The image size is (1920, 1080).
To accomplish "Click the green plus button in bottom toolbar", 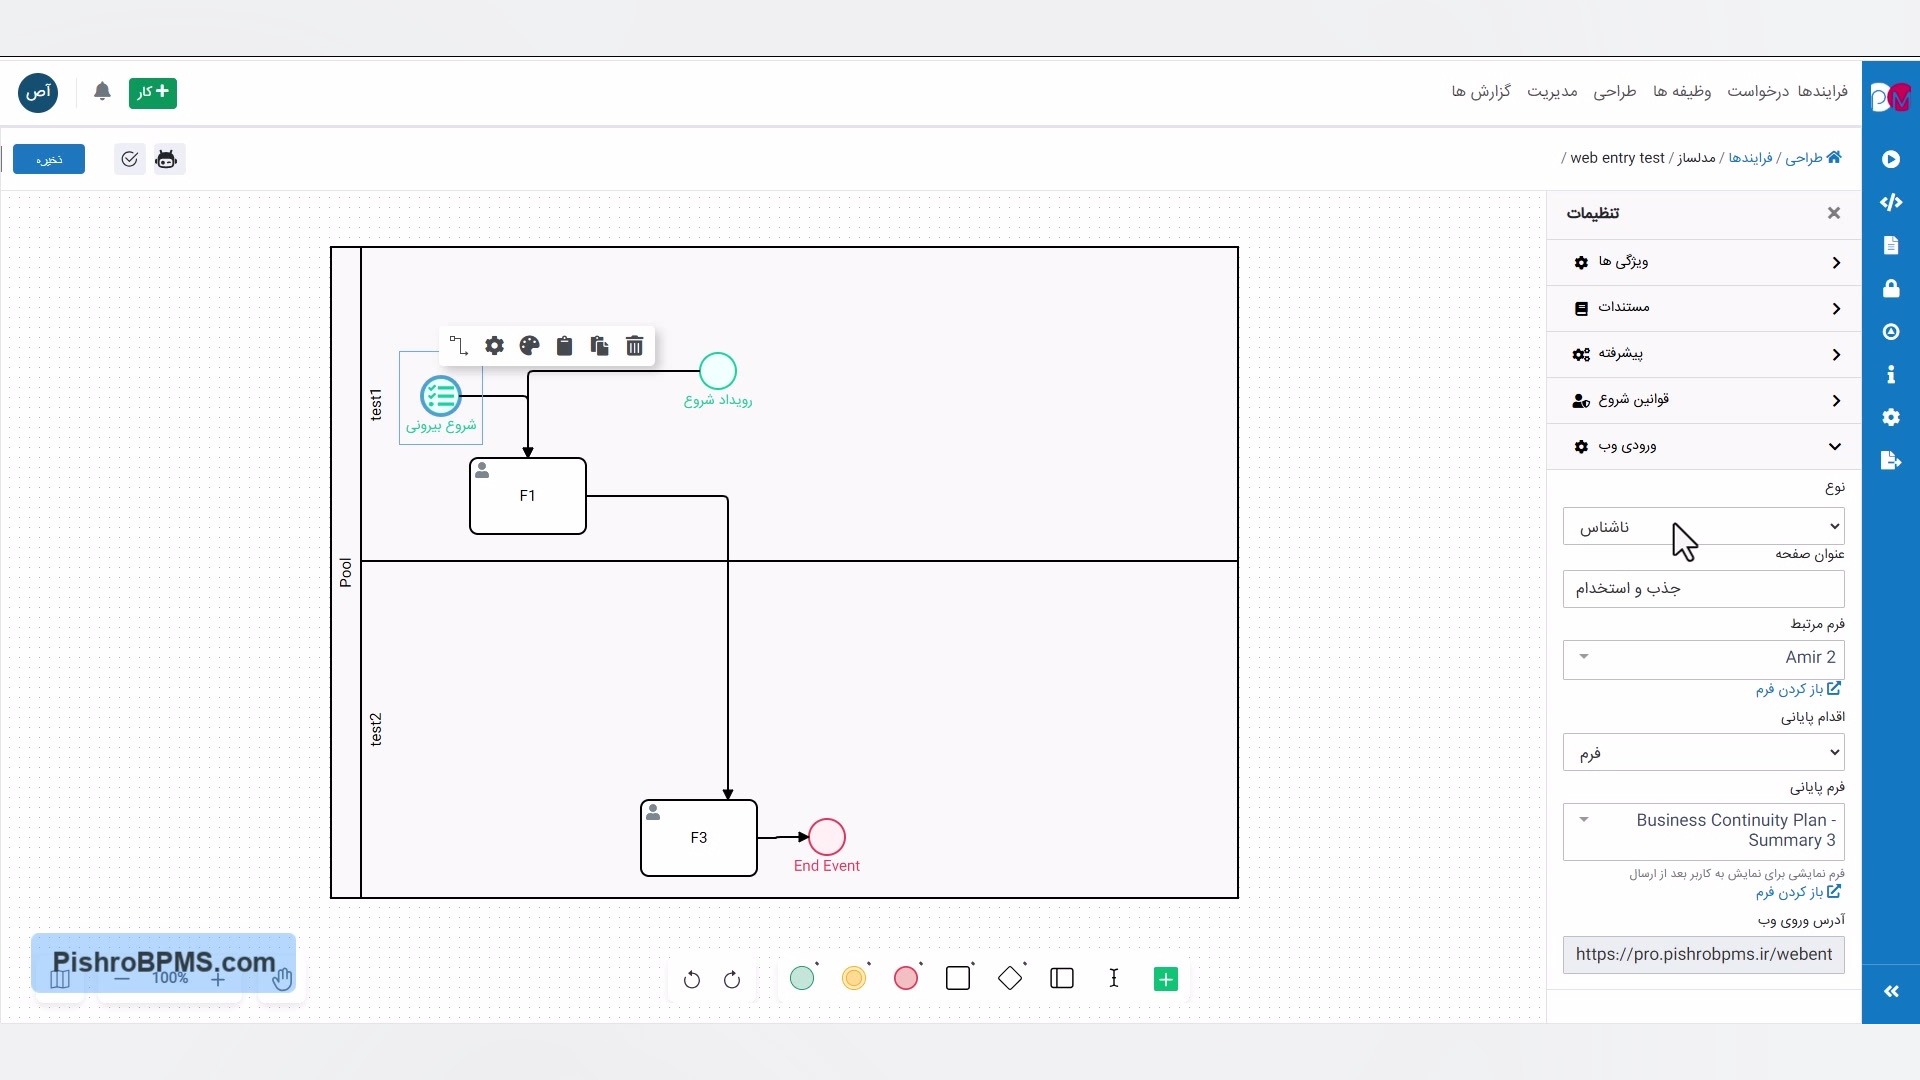I will click(1166, 979).
